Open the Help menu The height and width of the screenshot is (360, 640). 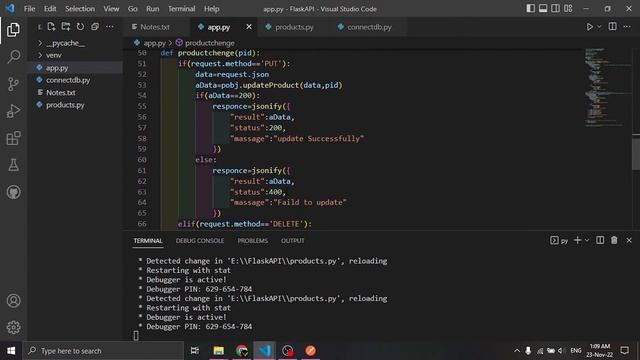211,9
